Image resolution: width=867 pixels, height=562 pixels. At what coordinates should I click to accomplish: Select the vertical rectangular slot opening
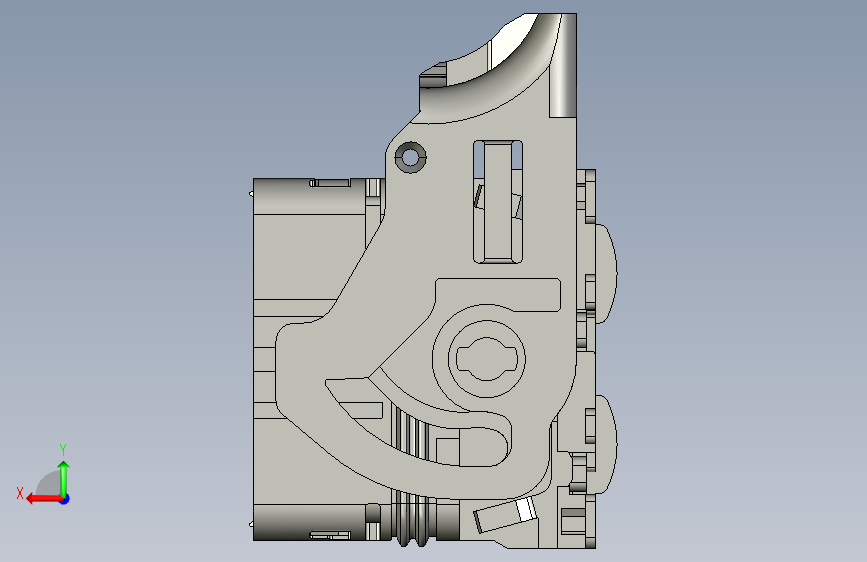point(498,201)
